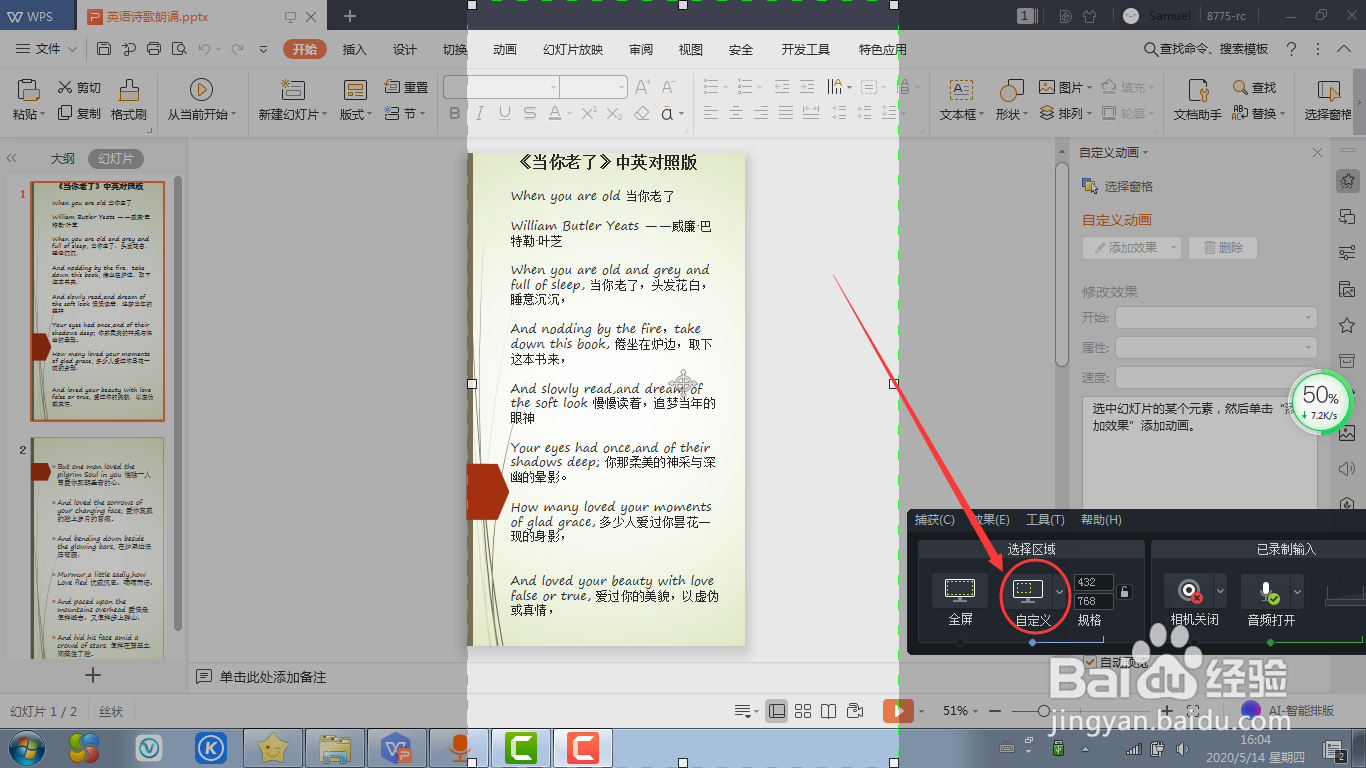This screenshot has height=768, width=1366.
Task: Start slideshow from current slide (从当前开始)
Action: [x=201, y=100]
